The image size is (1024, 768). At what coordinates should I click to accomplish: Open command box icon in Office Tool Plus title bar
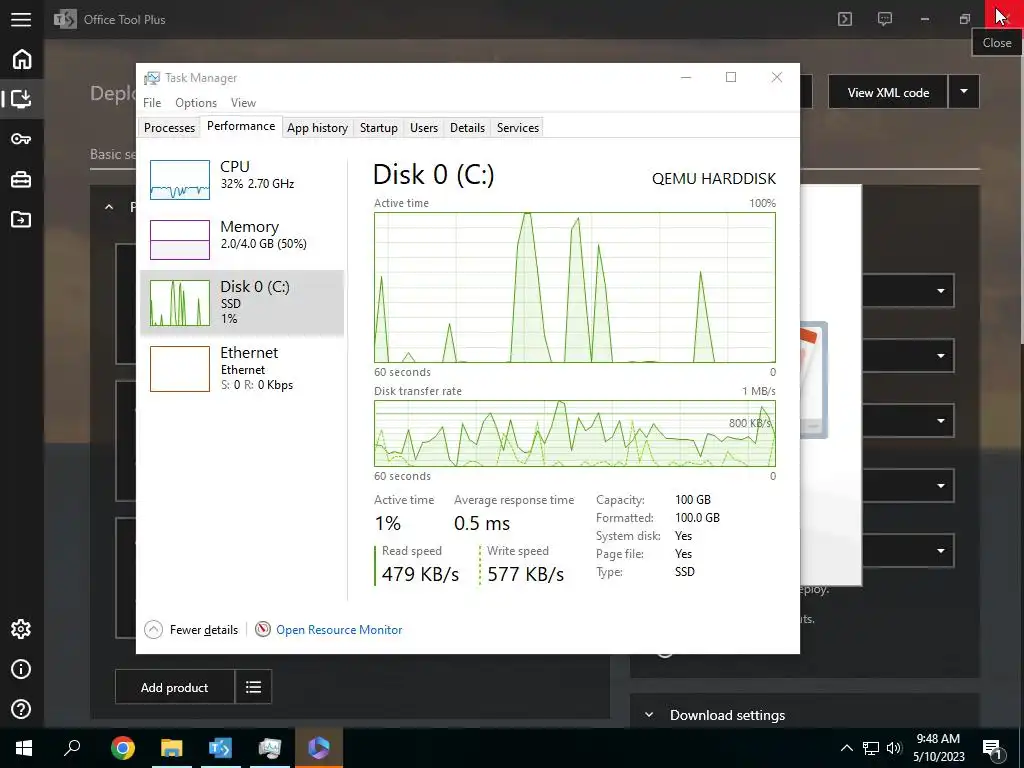pyautogui.click(x=845, y=19)
